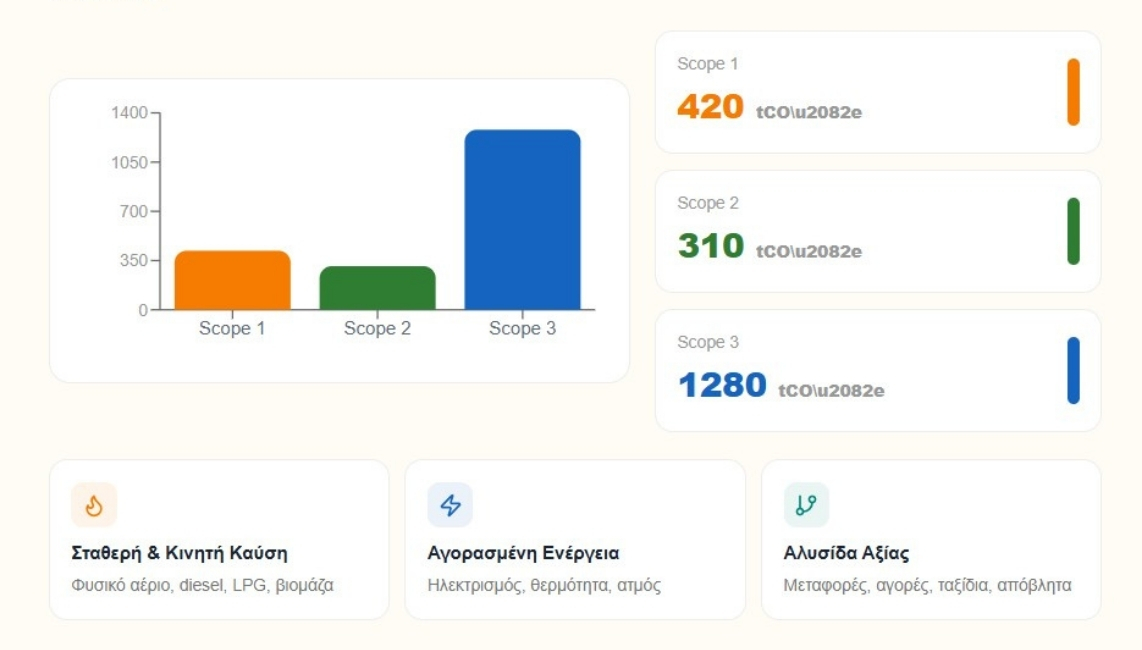Select the orange Scope 1 bar
Screen dimensions: 1142x650
point(232,281)
